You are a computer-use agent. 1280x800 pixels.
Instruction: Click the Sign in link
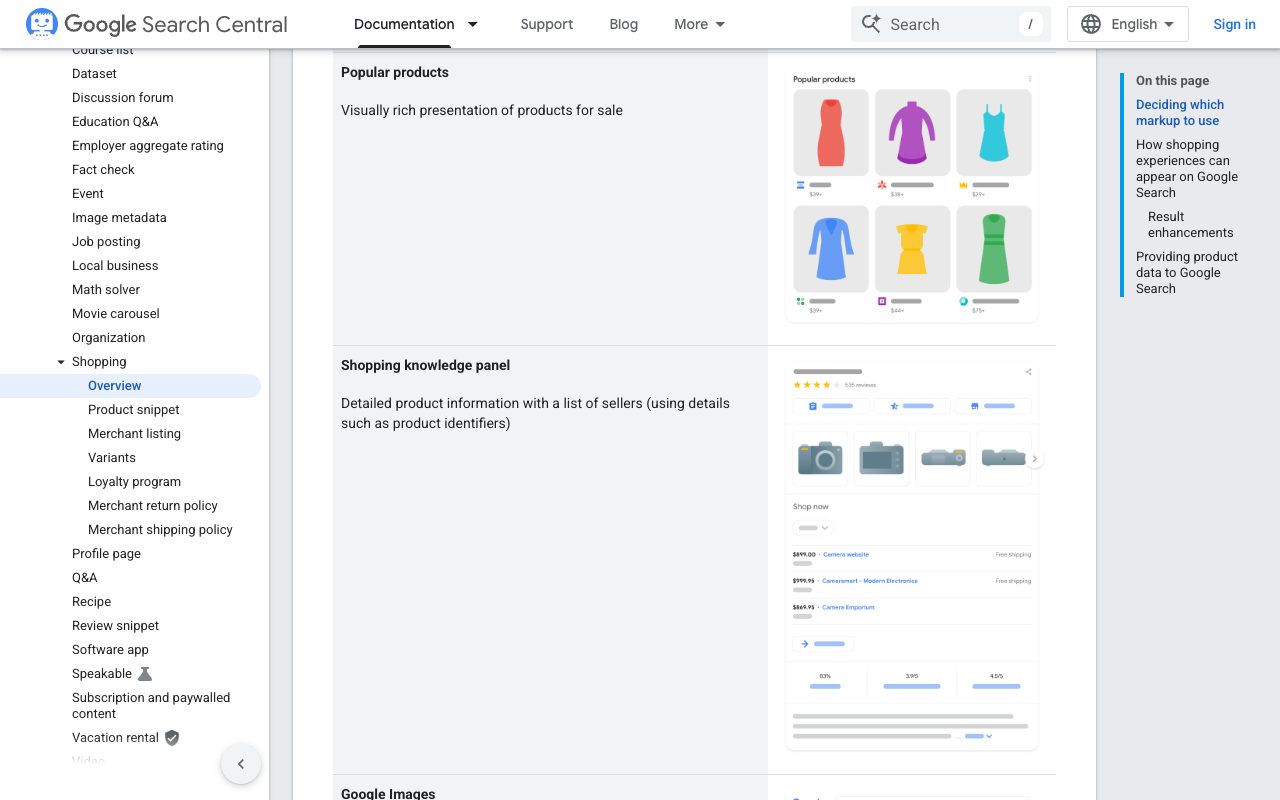coord(1234,24)
